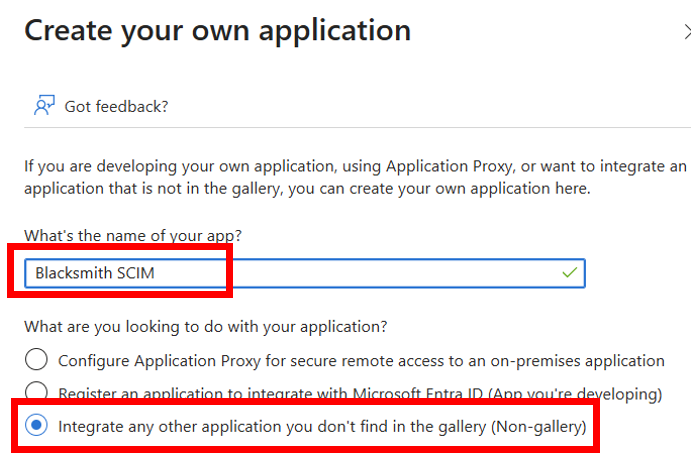Click the Blacksmith SCIM text in the field

[95, 273]
